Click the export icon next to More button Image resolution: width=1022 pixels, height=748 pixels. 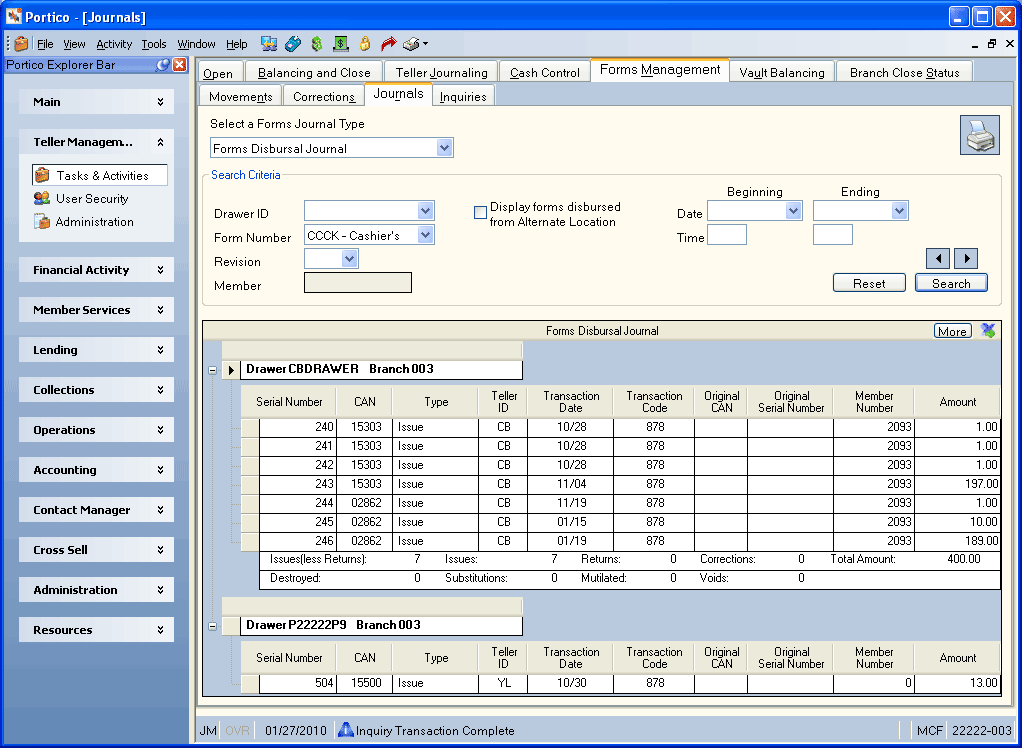988,331
